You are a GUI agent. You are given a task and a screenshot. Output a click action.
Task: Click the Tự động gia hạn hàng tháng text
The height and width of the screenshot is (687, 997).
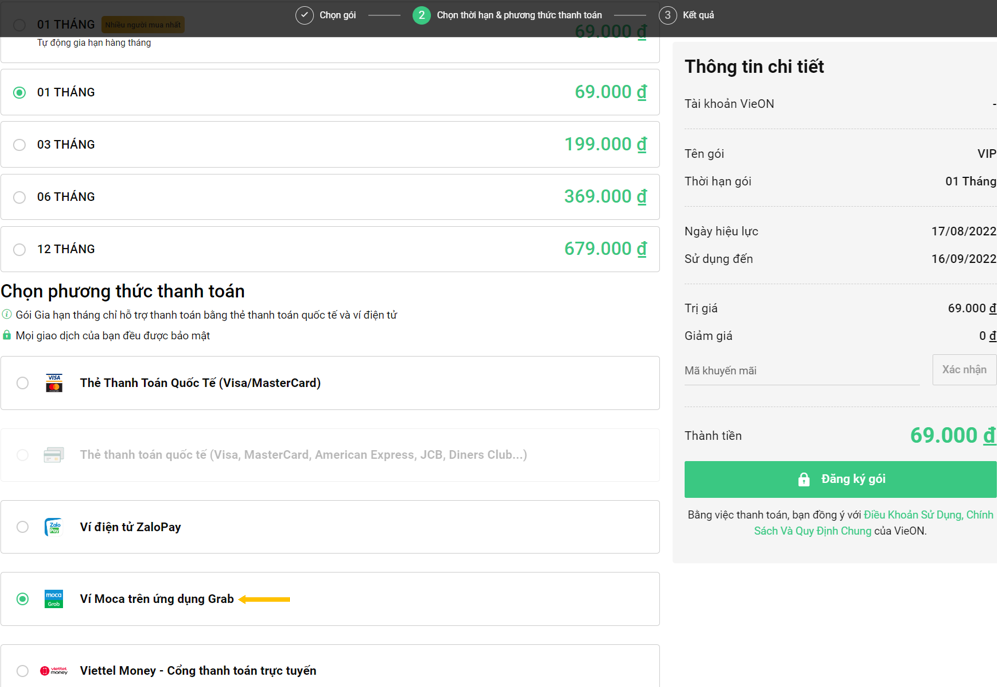[x=94, y=43]
